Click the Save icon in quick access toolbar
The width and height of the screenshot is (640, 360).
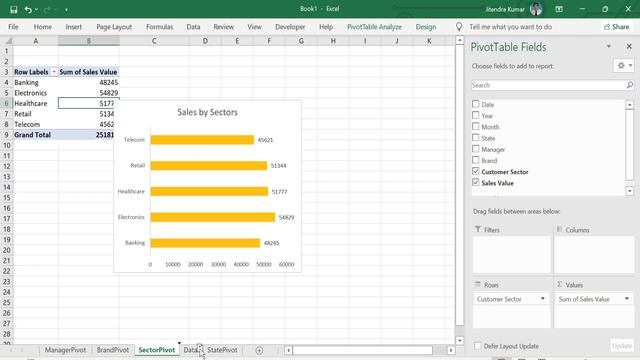tap(13, 9)
